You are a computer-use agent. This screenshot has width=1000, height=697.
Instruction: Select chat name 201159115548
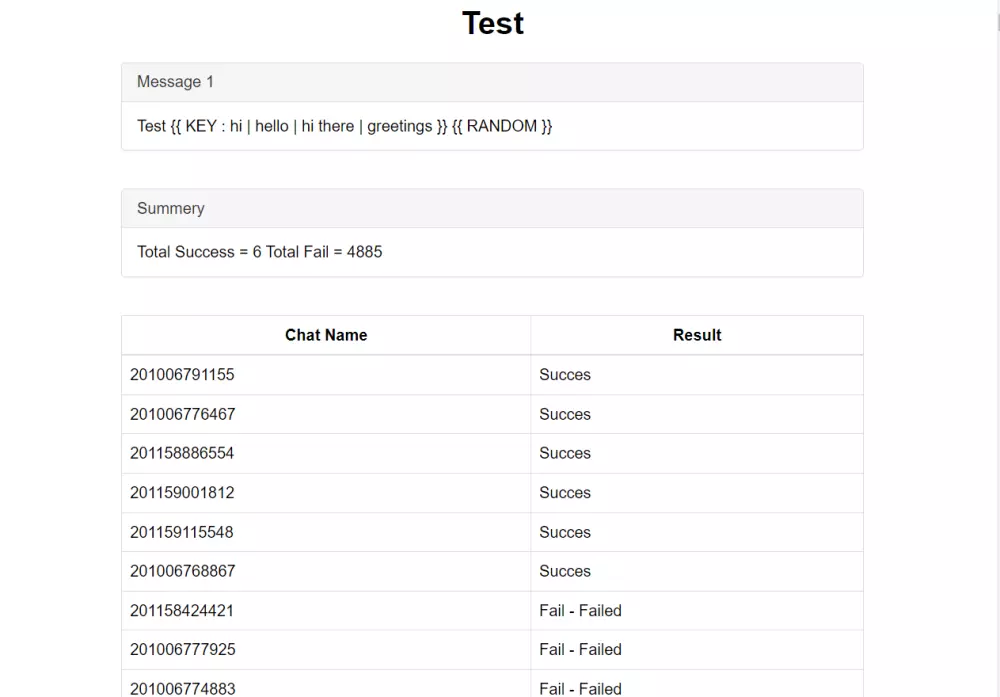(182, 532)
